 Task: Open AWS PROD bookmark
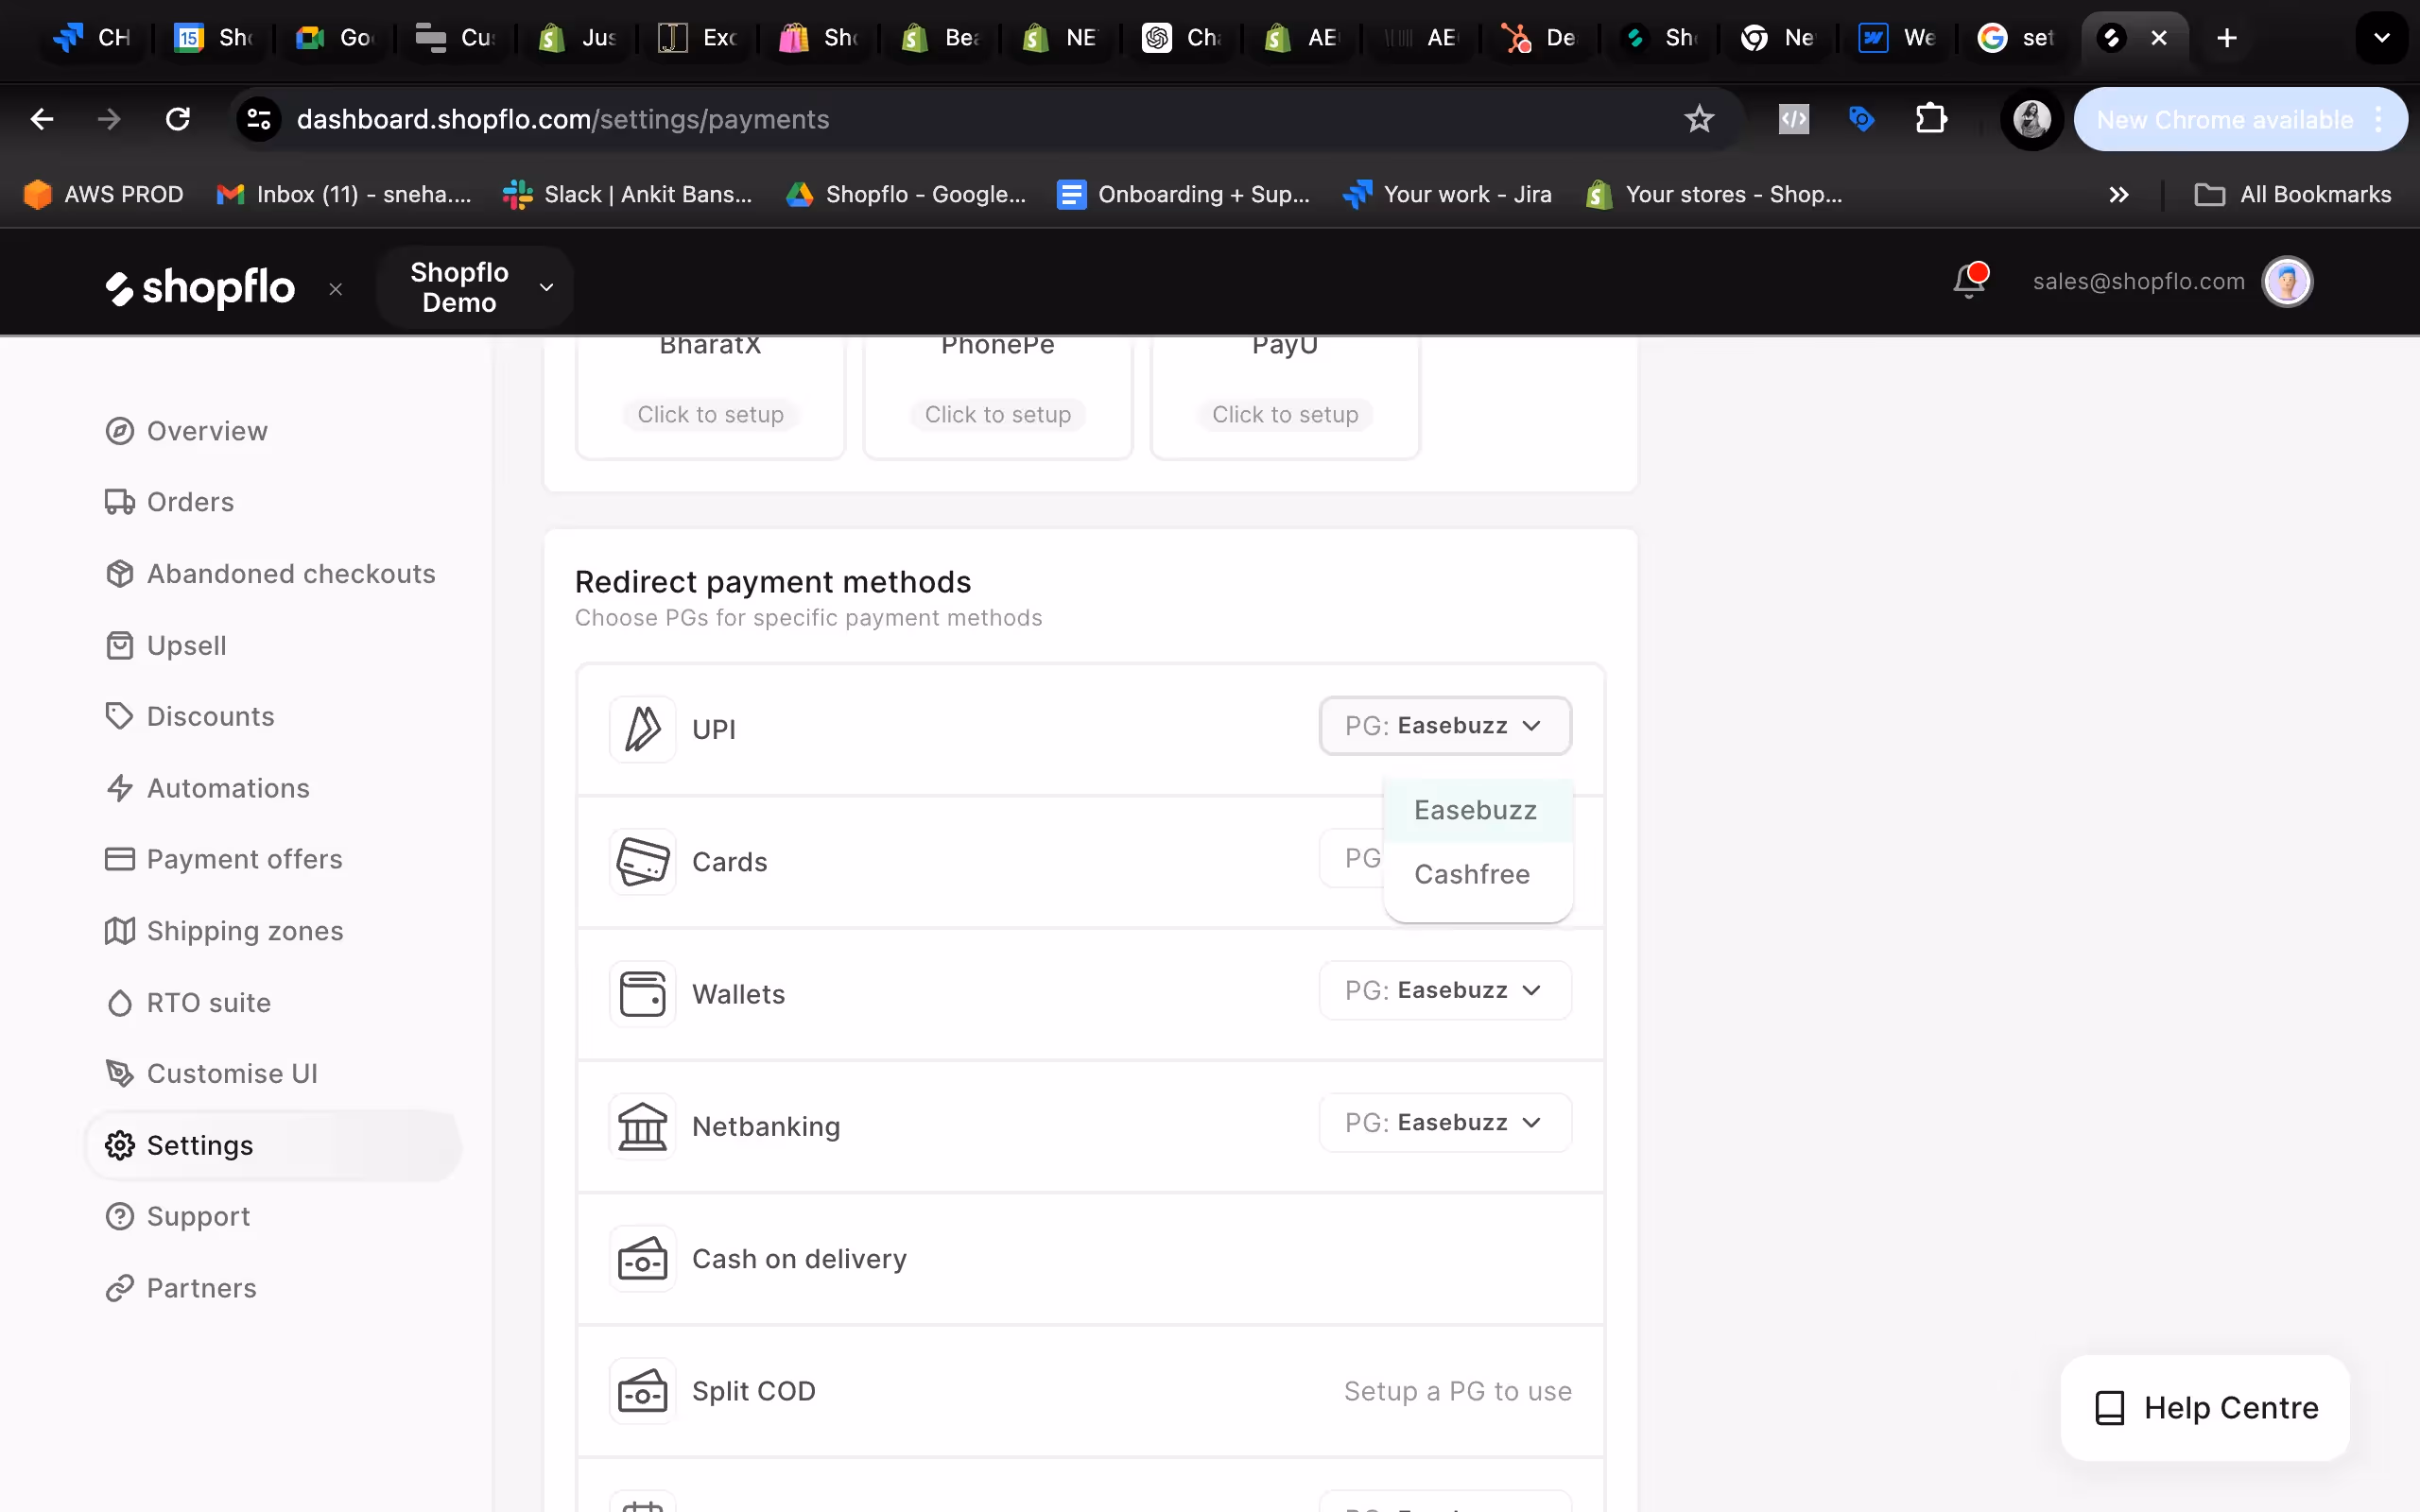[x=104, y=195]
